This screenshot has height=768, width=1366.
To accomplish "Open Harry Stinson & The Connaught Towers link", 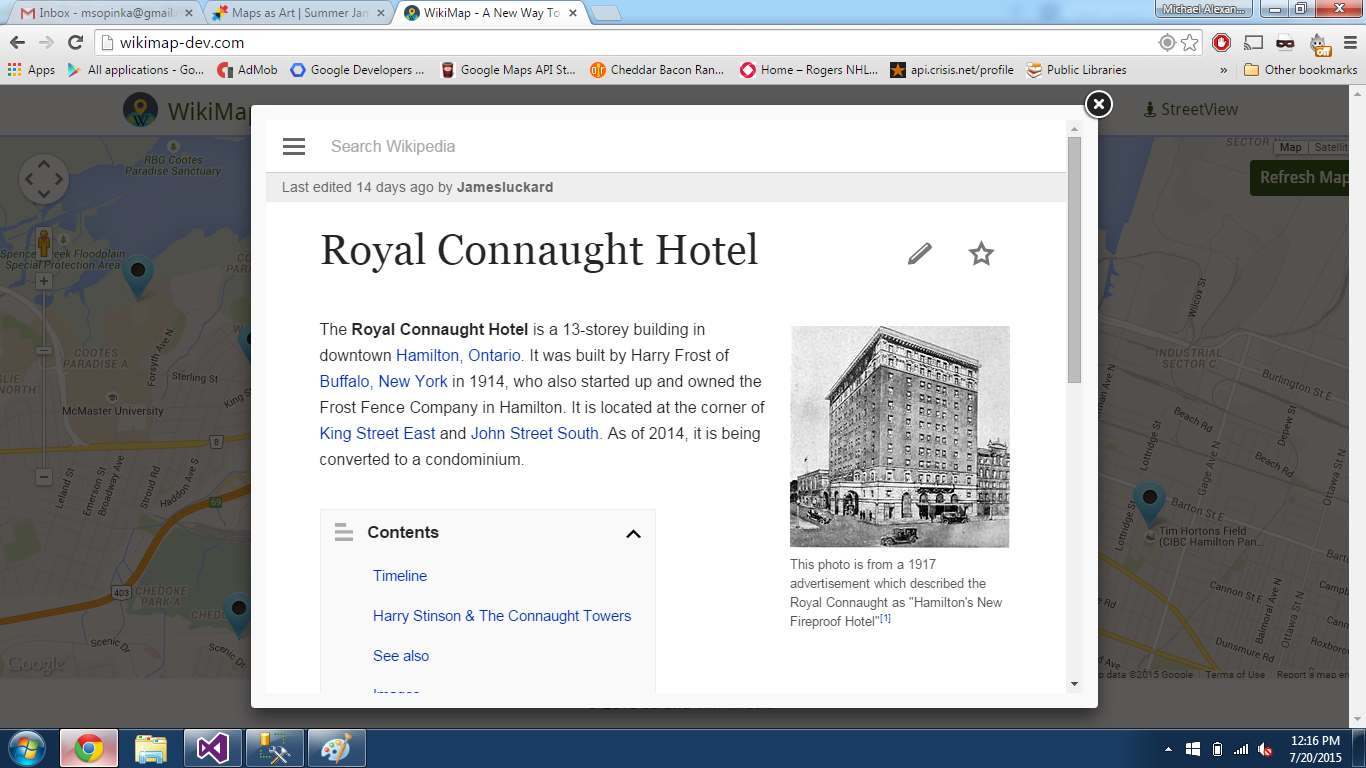I will [502, 616].
